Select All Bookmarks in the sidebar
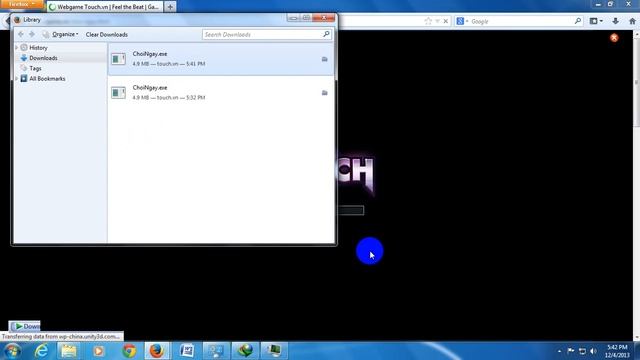Screen dimensions: 640x360 coord(47,78)
